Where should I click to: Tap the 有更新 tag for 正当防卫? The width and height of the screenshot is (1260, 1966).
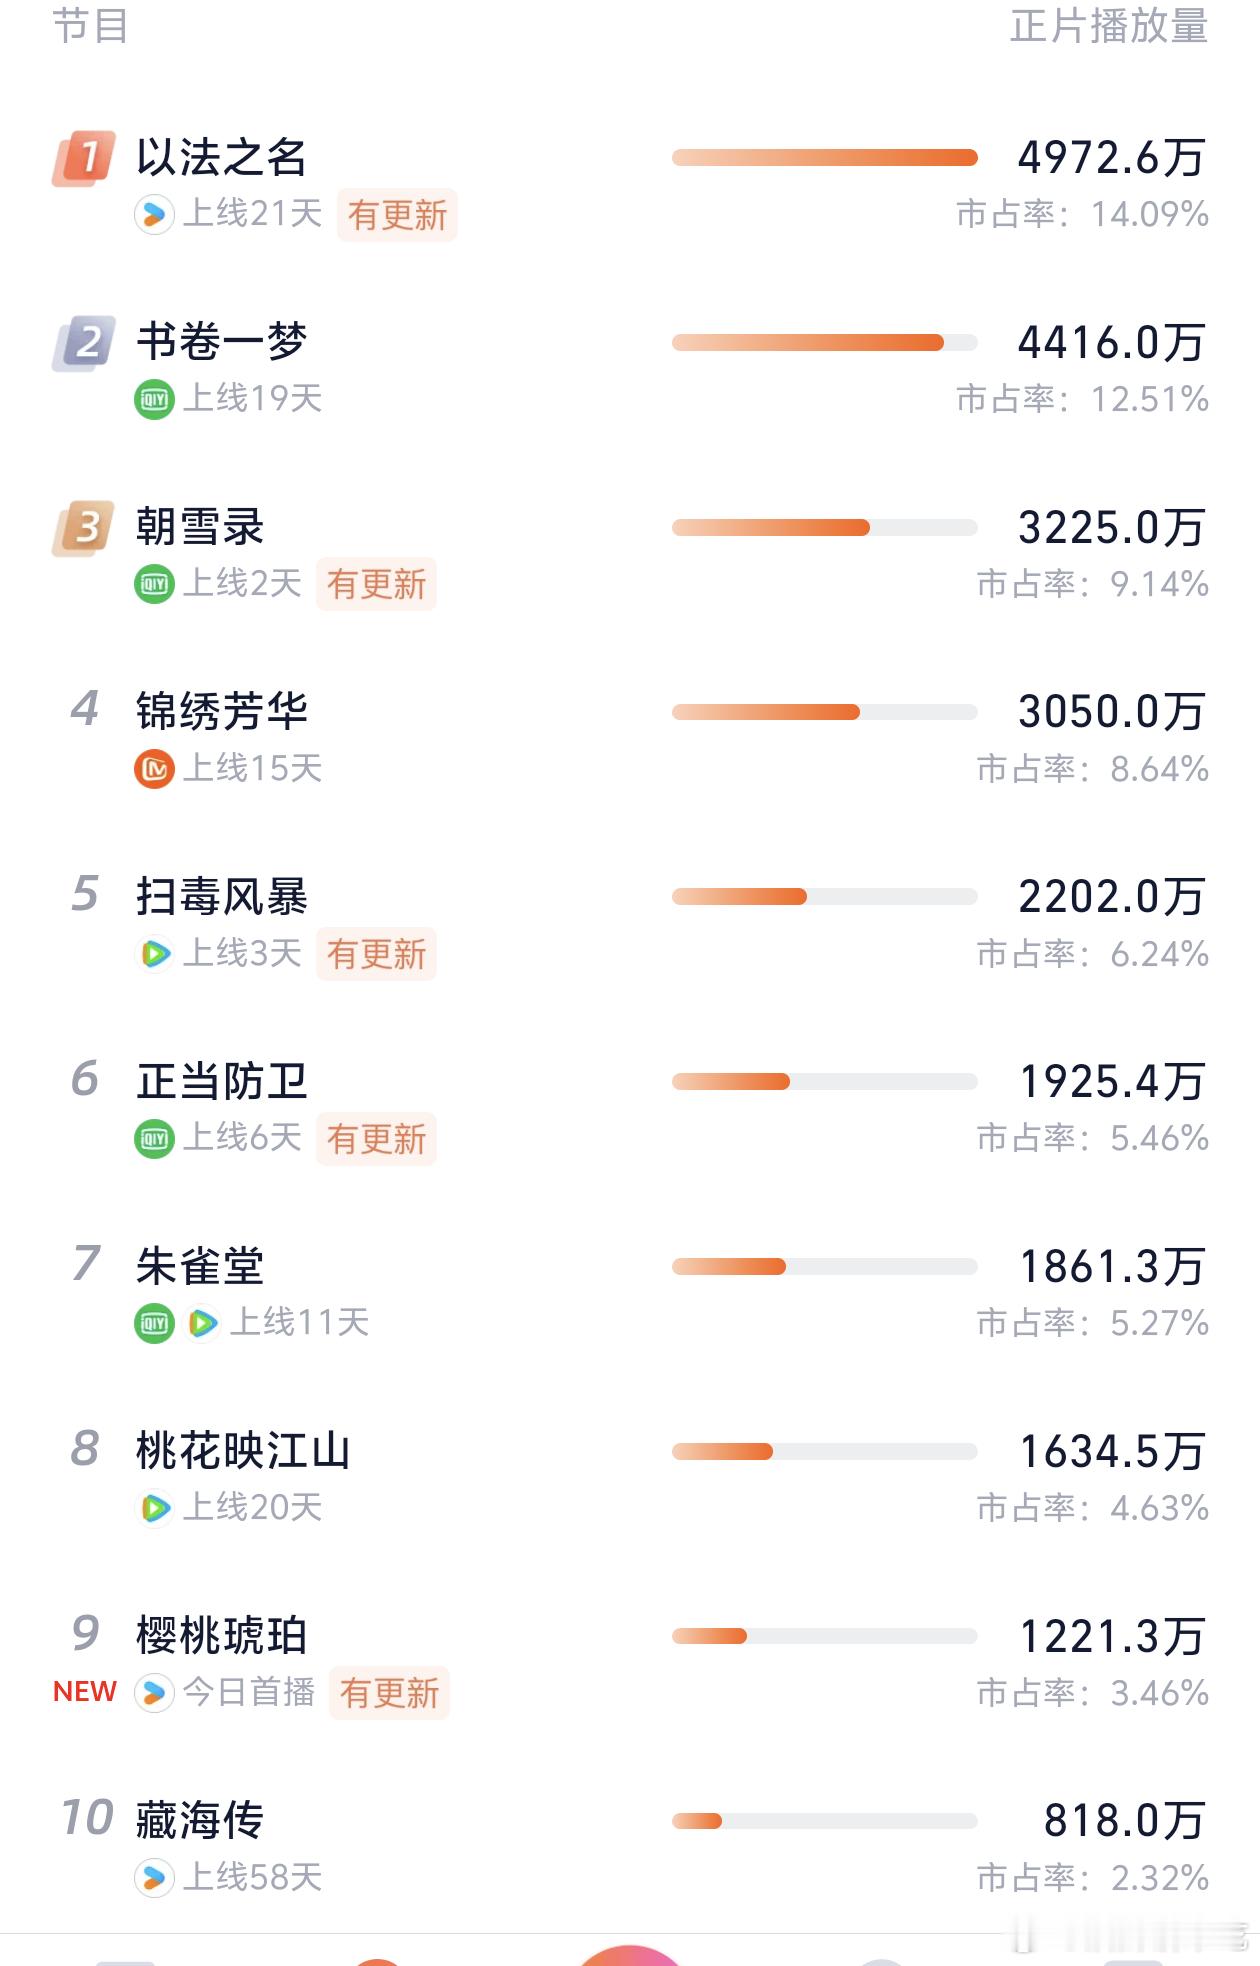coord(376,1139)
